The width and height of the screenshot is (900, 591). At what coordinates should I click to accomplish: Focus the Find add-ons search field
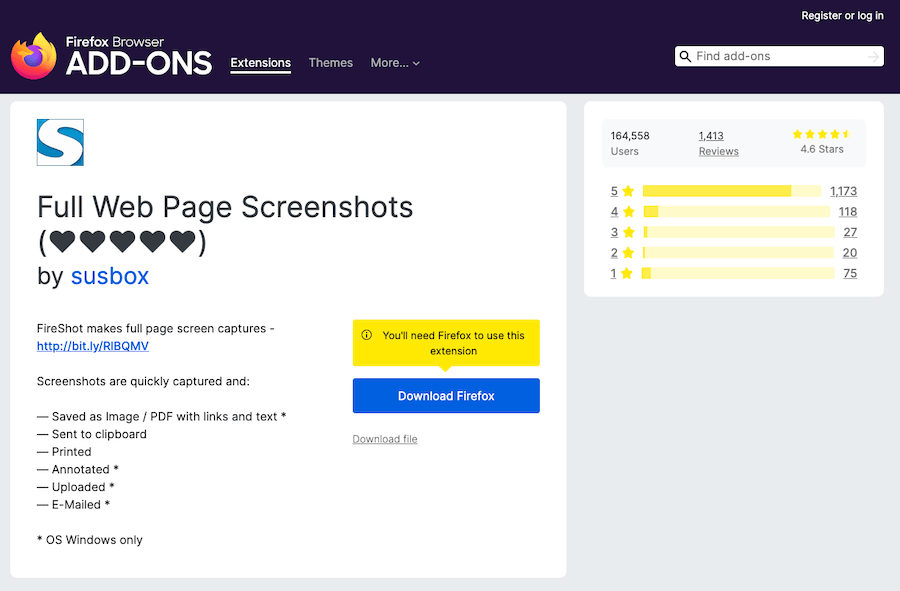click(x=779, y=56)
